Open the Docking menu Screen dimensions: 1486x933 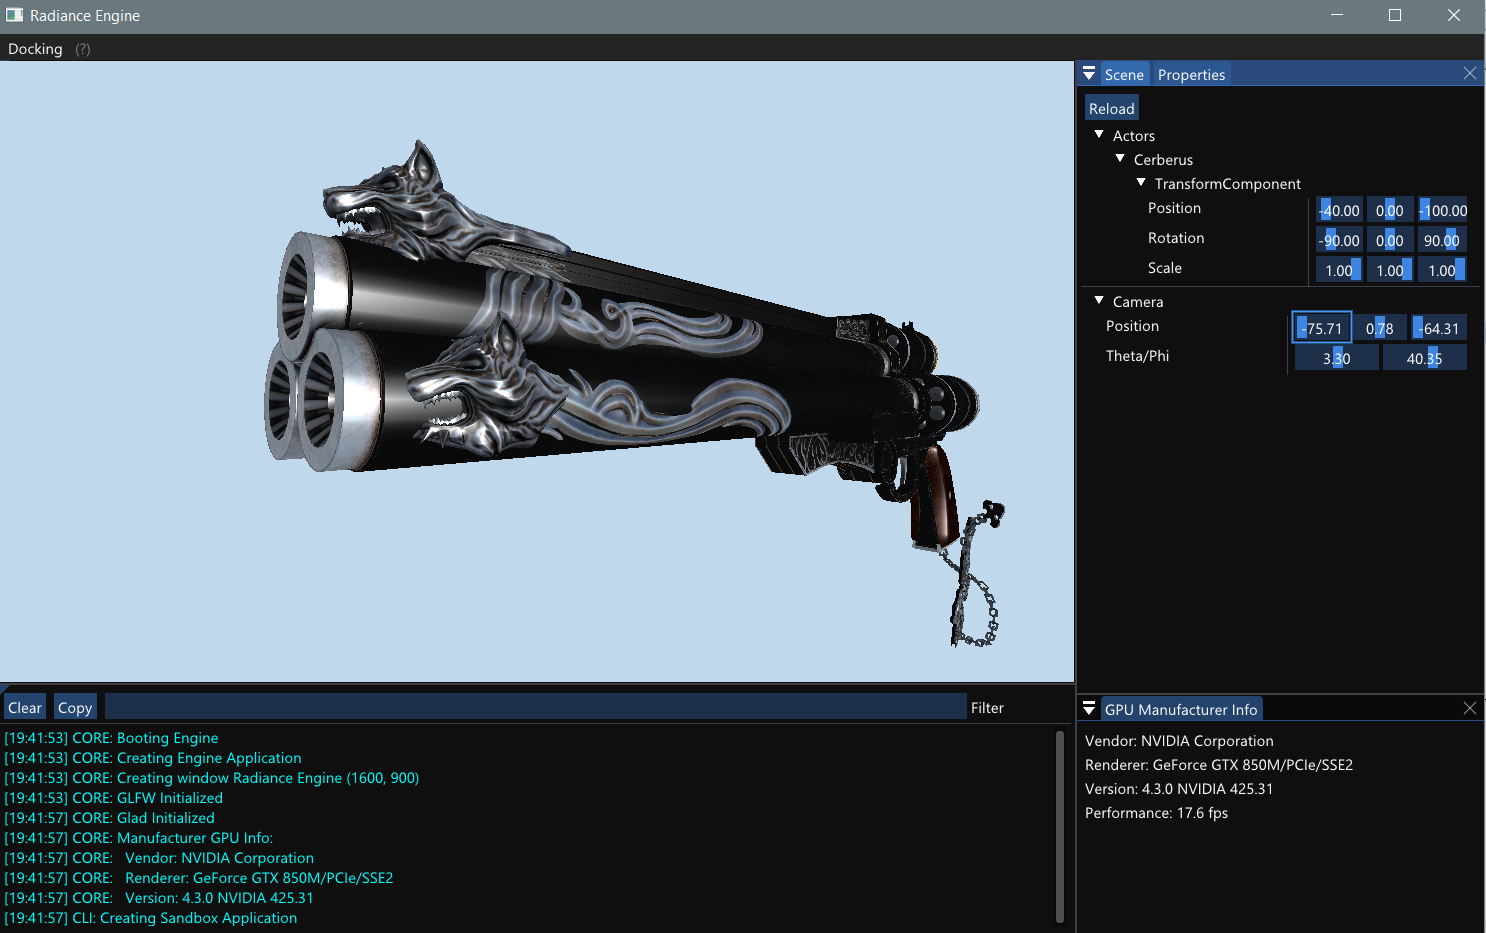pyautogui.click(x=35, y=49)
